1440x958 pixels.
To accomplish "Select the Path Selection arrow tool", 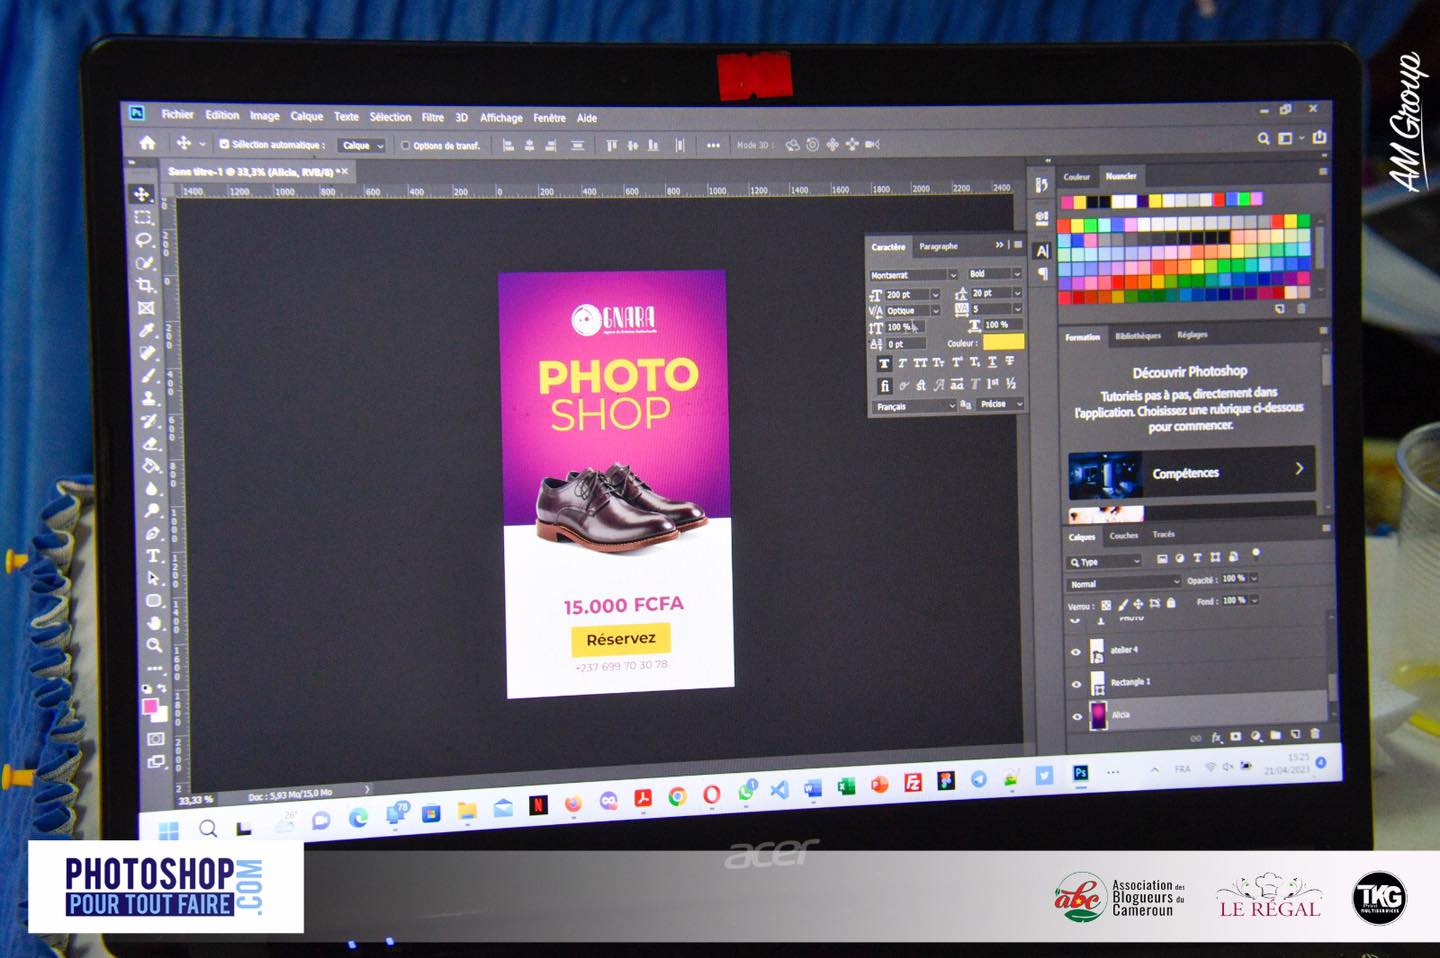I will [154, 578].
